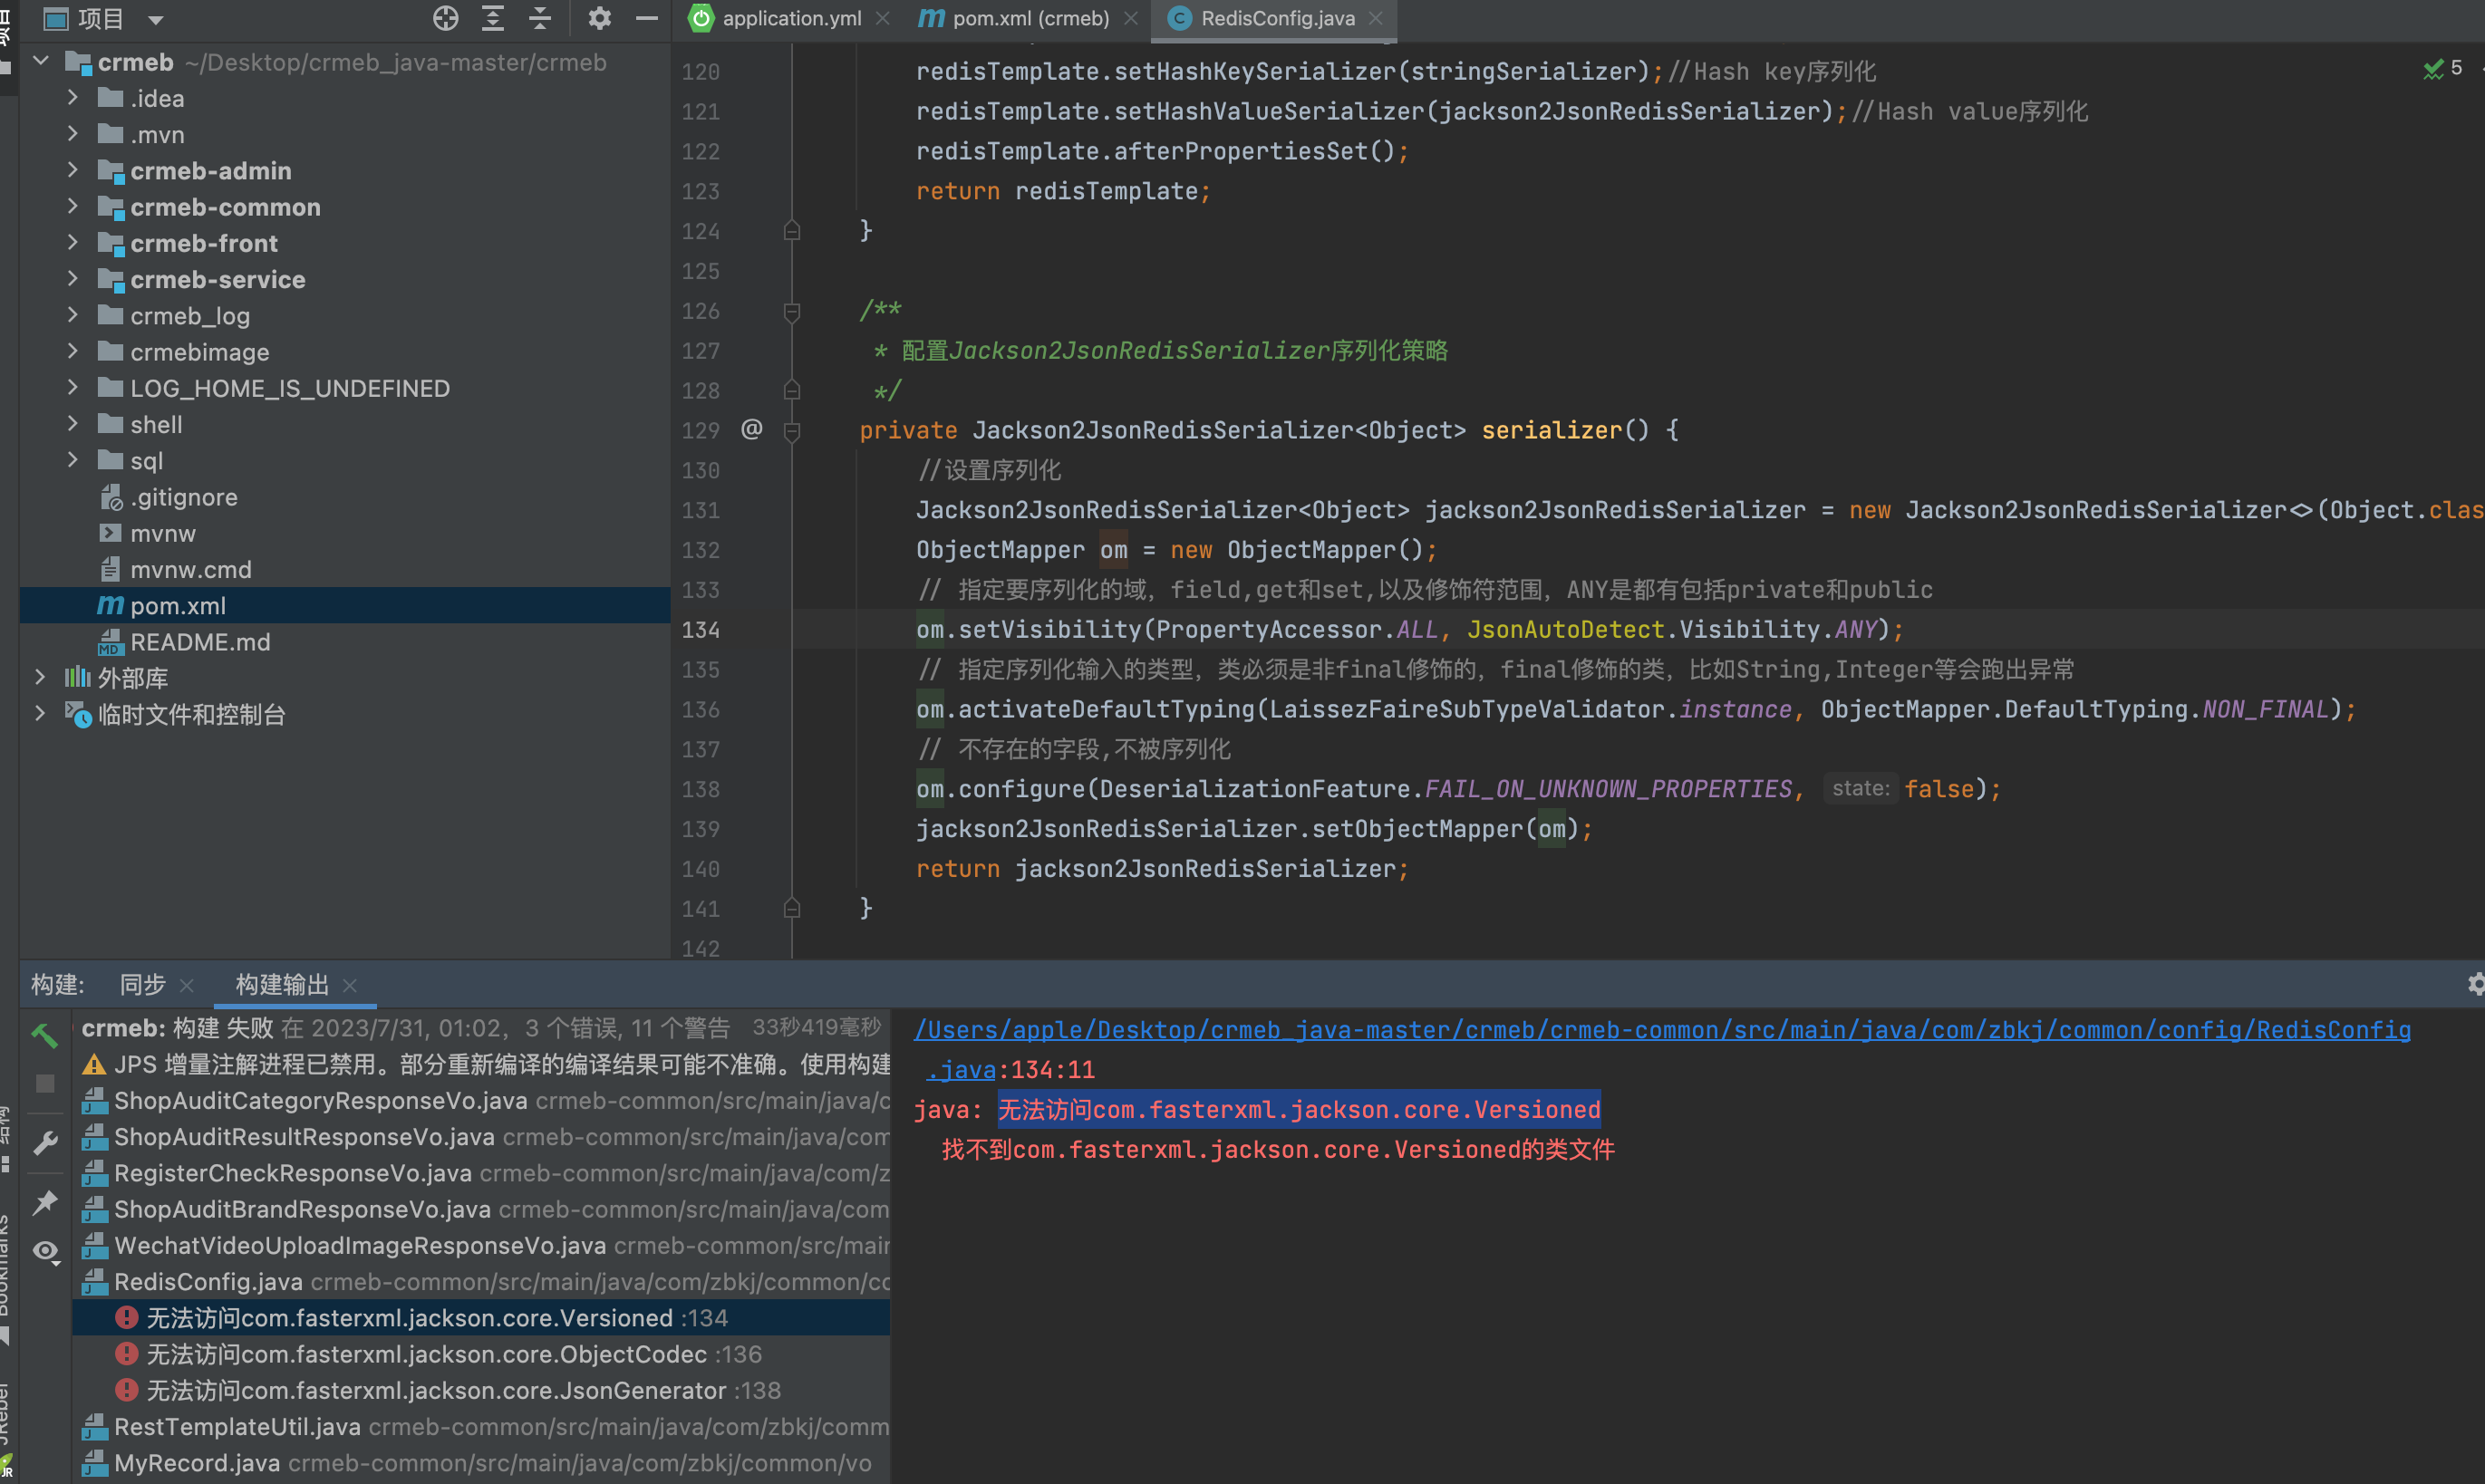Screen dimensions: 2485x1484
Task: Select the ObjectCodec :136 error row
Action: (x=481, y=1354)
